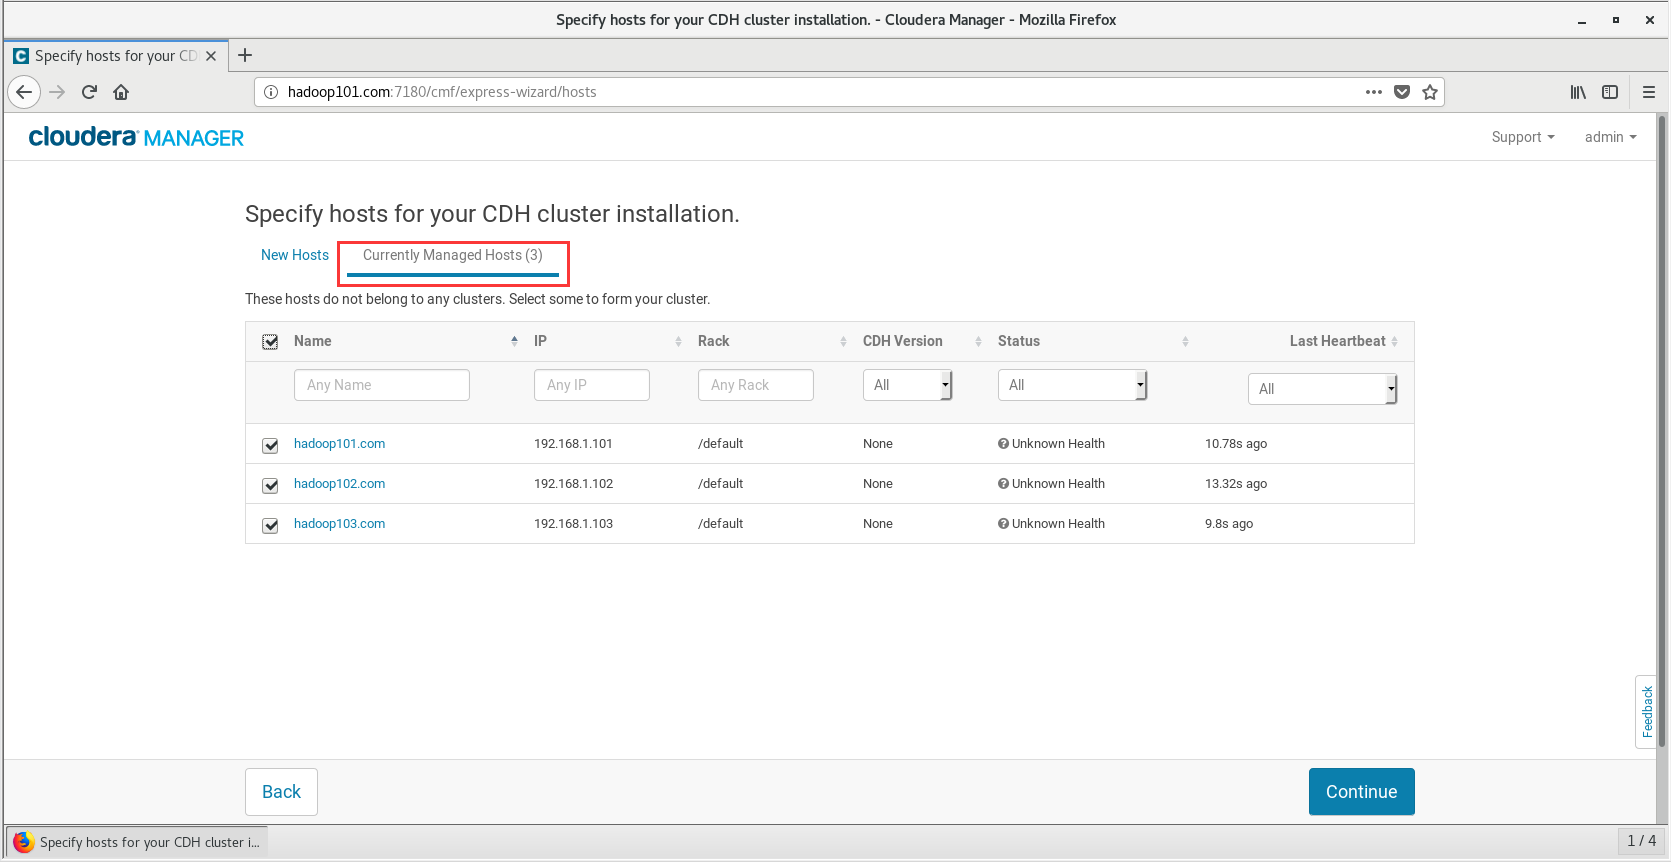The width and height of the screenshot is (1671, 862).
Task: Click the Any Rack filter field
Action: tap(756, 385)
